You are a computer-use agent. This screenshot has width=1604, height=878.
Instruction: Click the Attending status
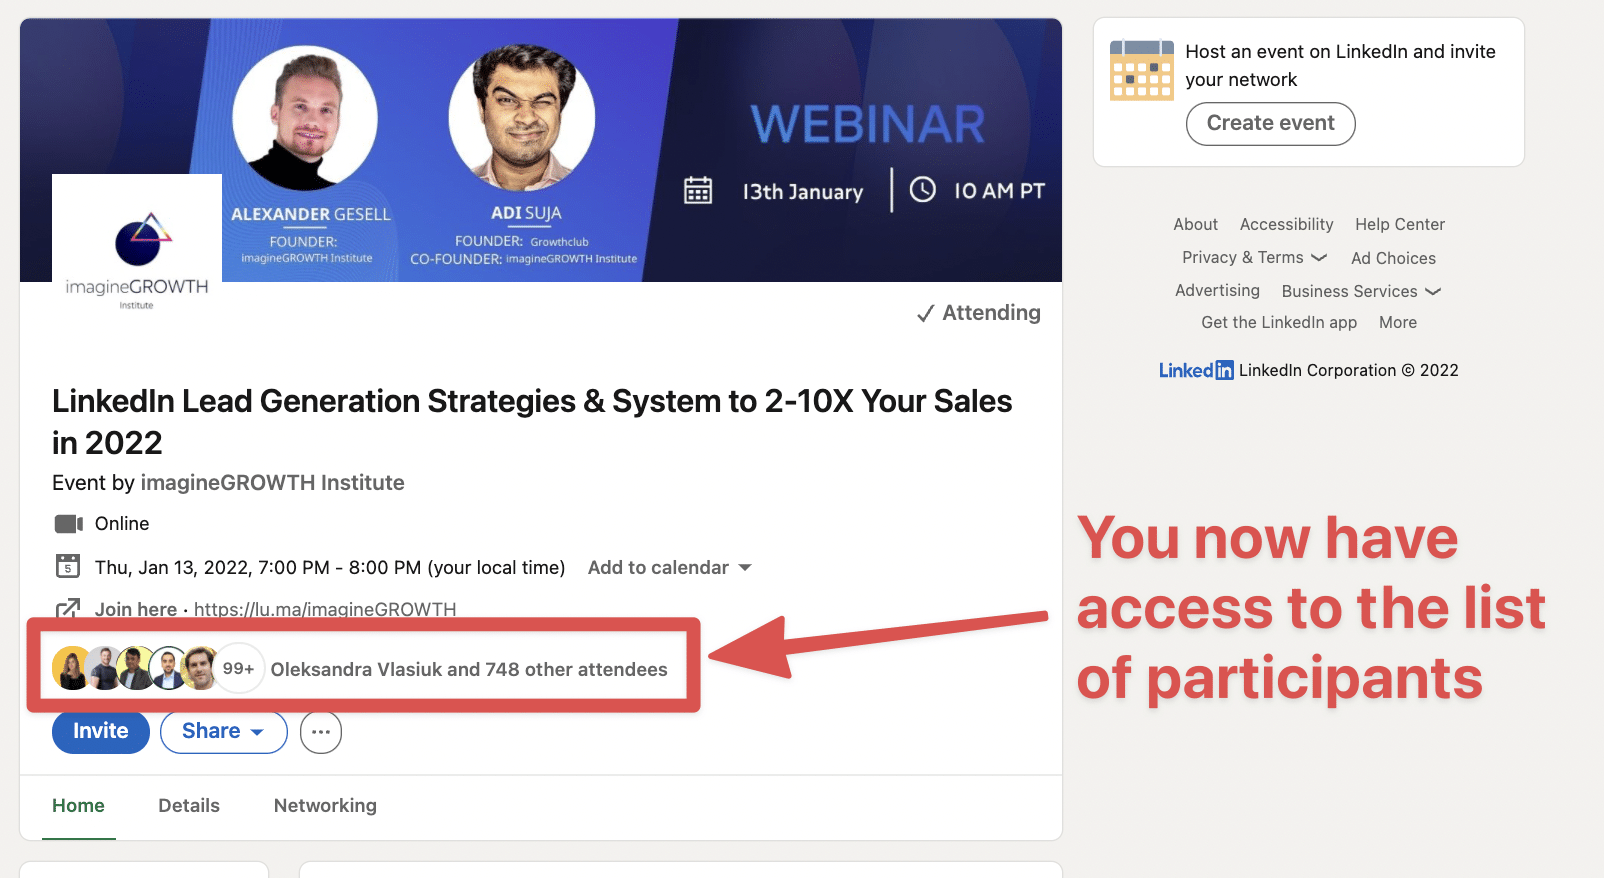[x=978, y=313]
